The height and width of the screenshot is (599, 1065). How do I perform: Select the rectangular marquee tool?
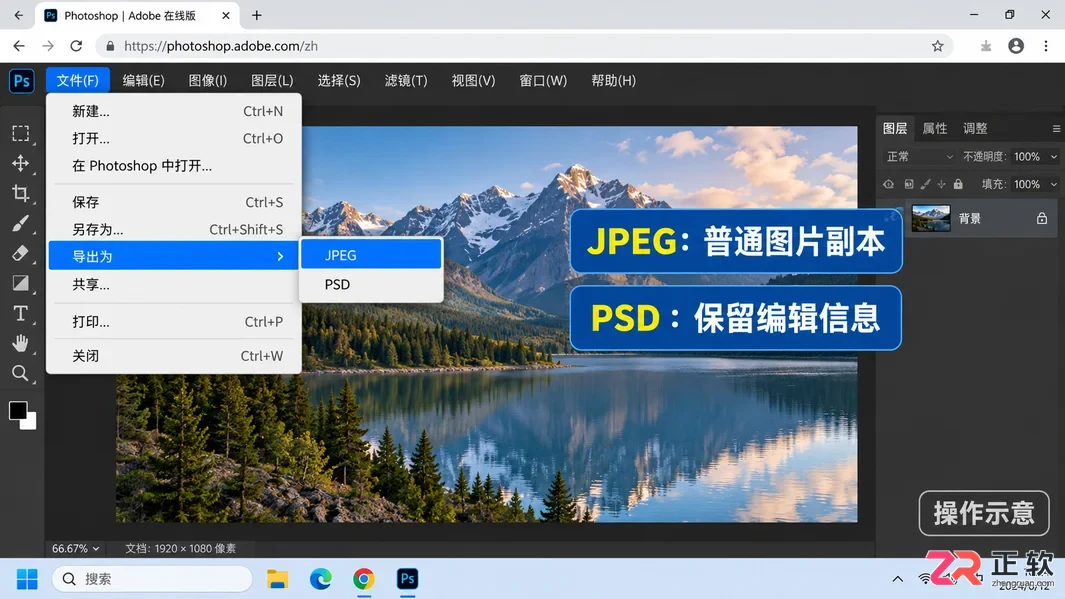pos(20,133)
